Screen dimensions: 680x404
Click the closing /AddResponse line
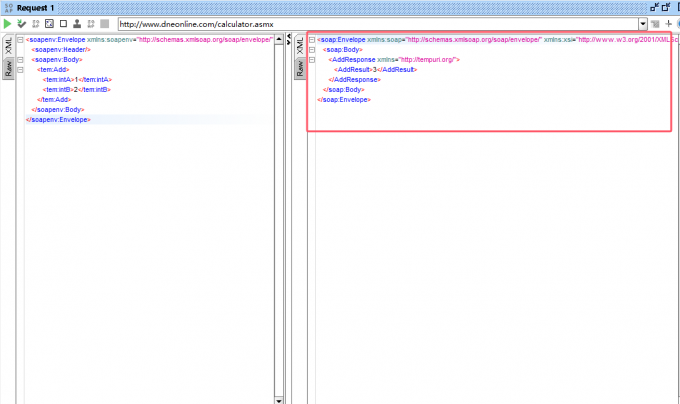pyautogui.click(x=355, y=80)
